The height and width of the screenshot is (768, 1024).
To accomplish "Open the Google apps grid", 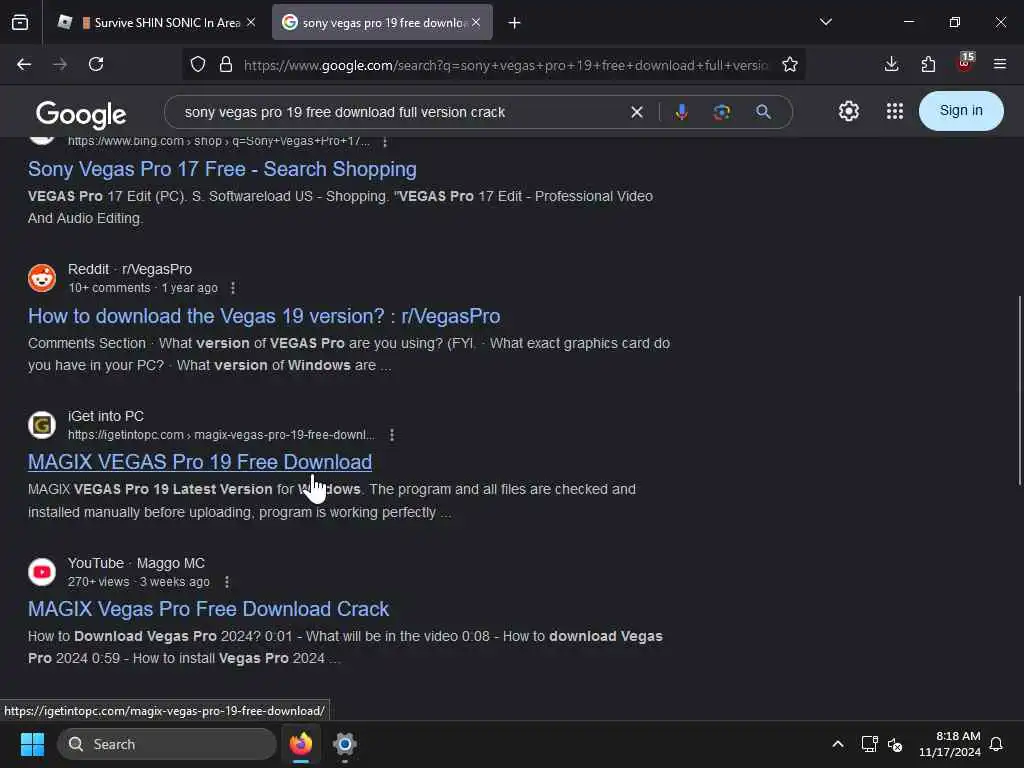I will (x=895, y=111).
